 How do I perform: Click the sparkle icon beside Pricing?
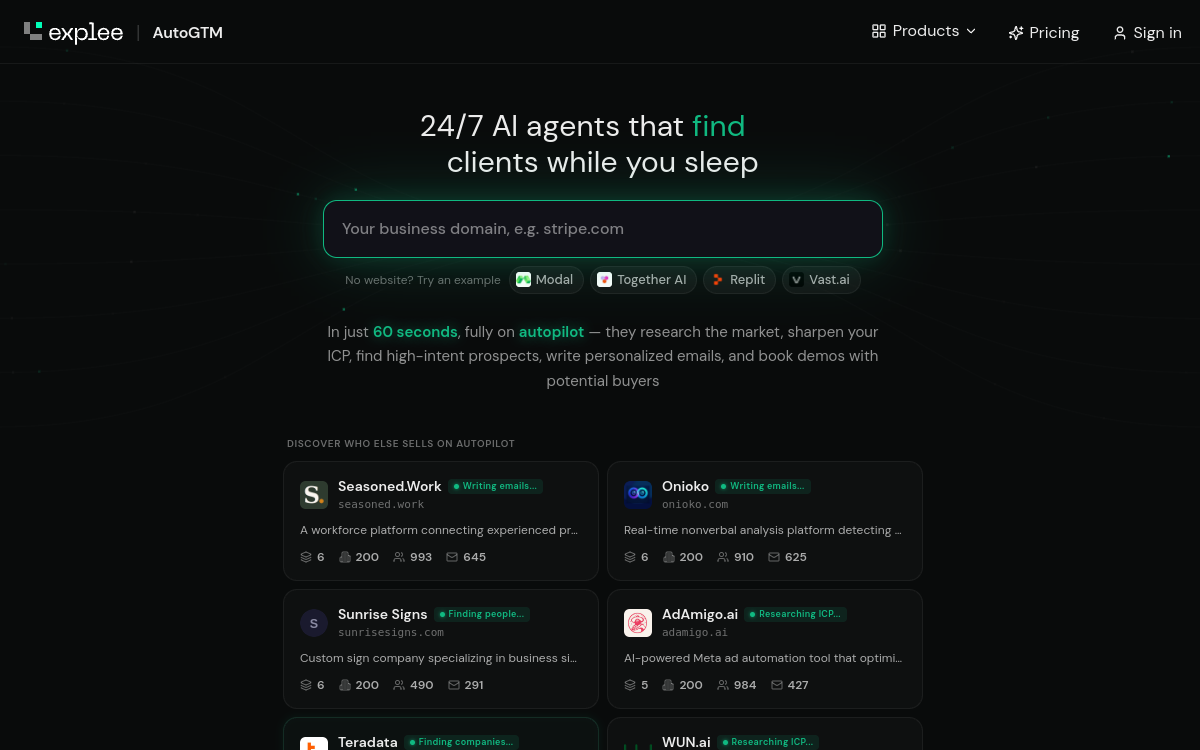(1016, 32)
